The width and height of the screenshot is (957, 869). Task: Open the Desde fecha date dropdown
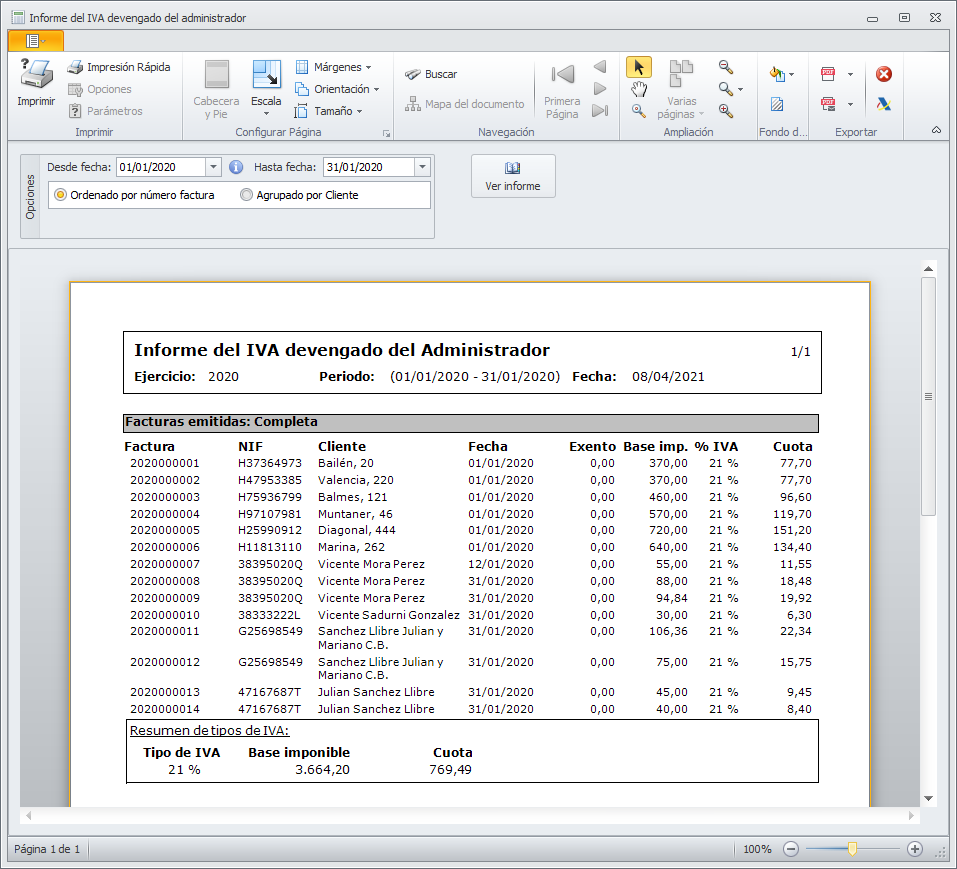point(213,167)
